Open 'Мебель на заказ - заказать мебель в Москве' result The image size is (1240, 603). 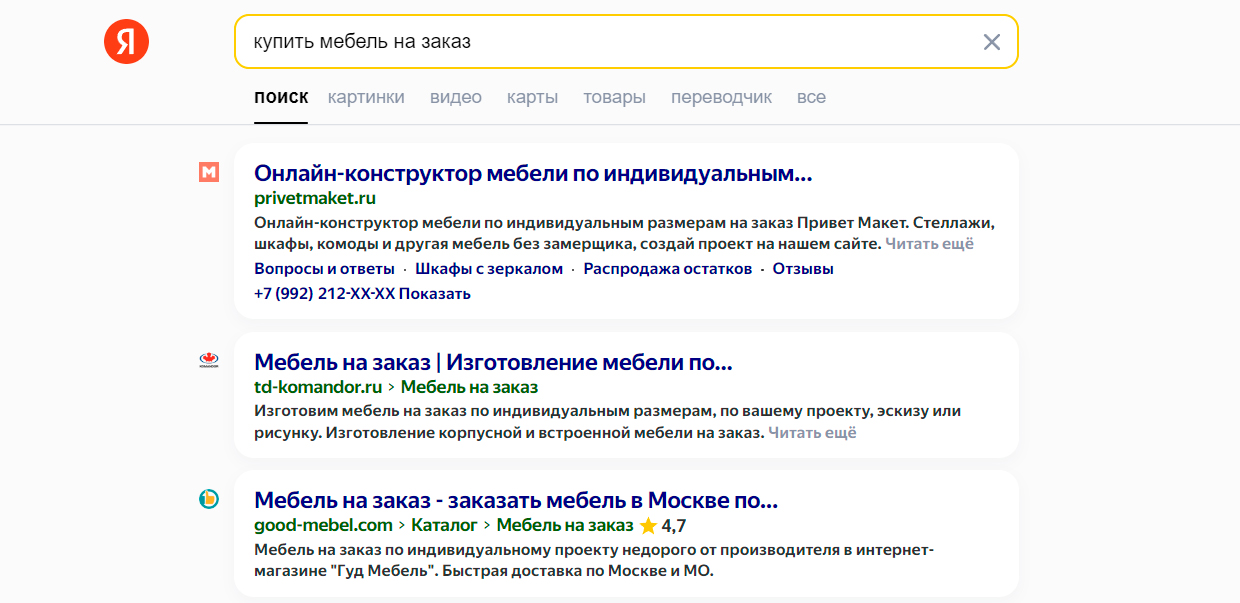(516, 500)
